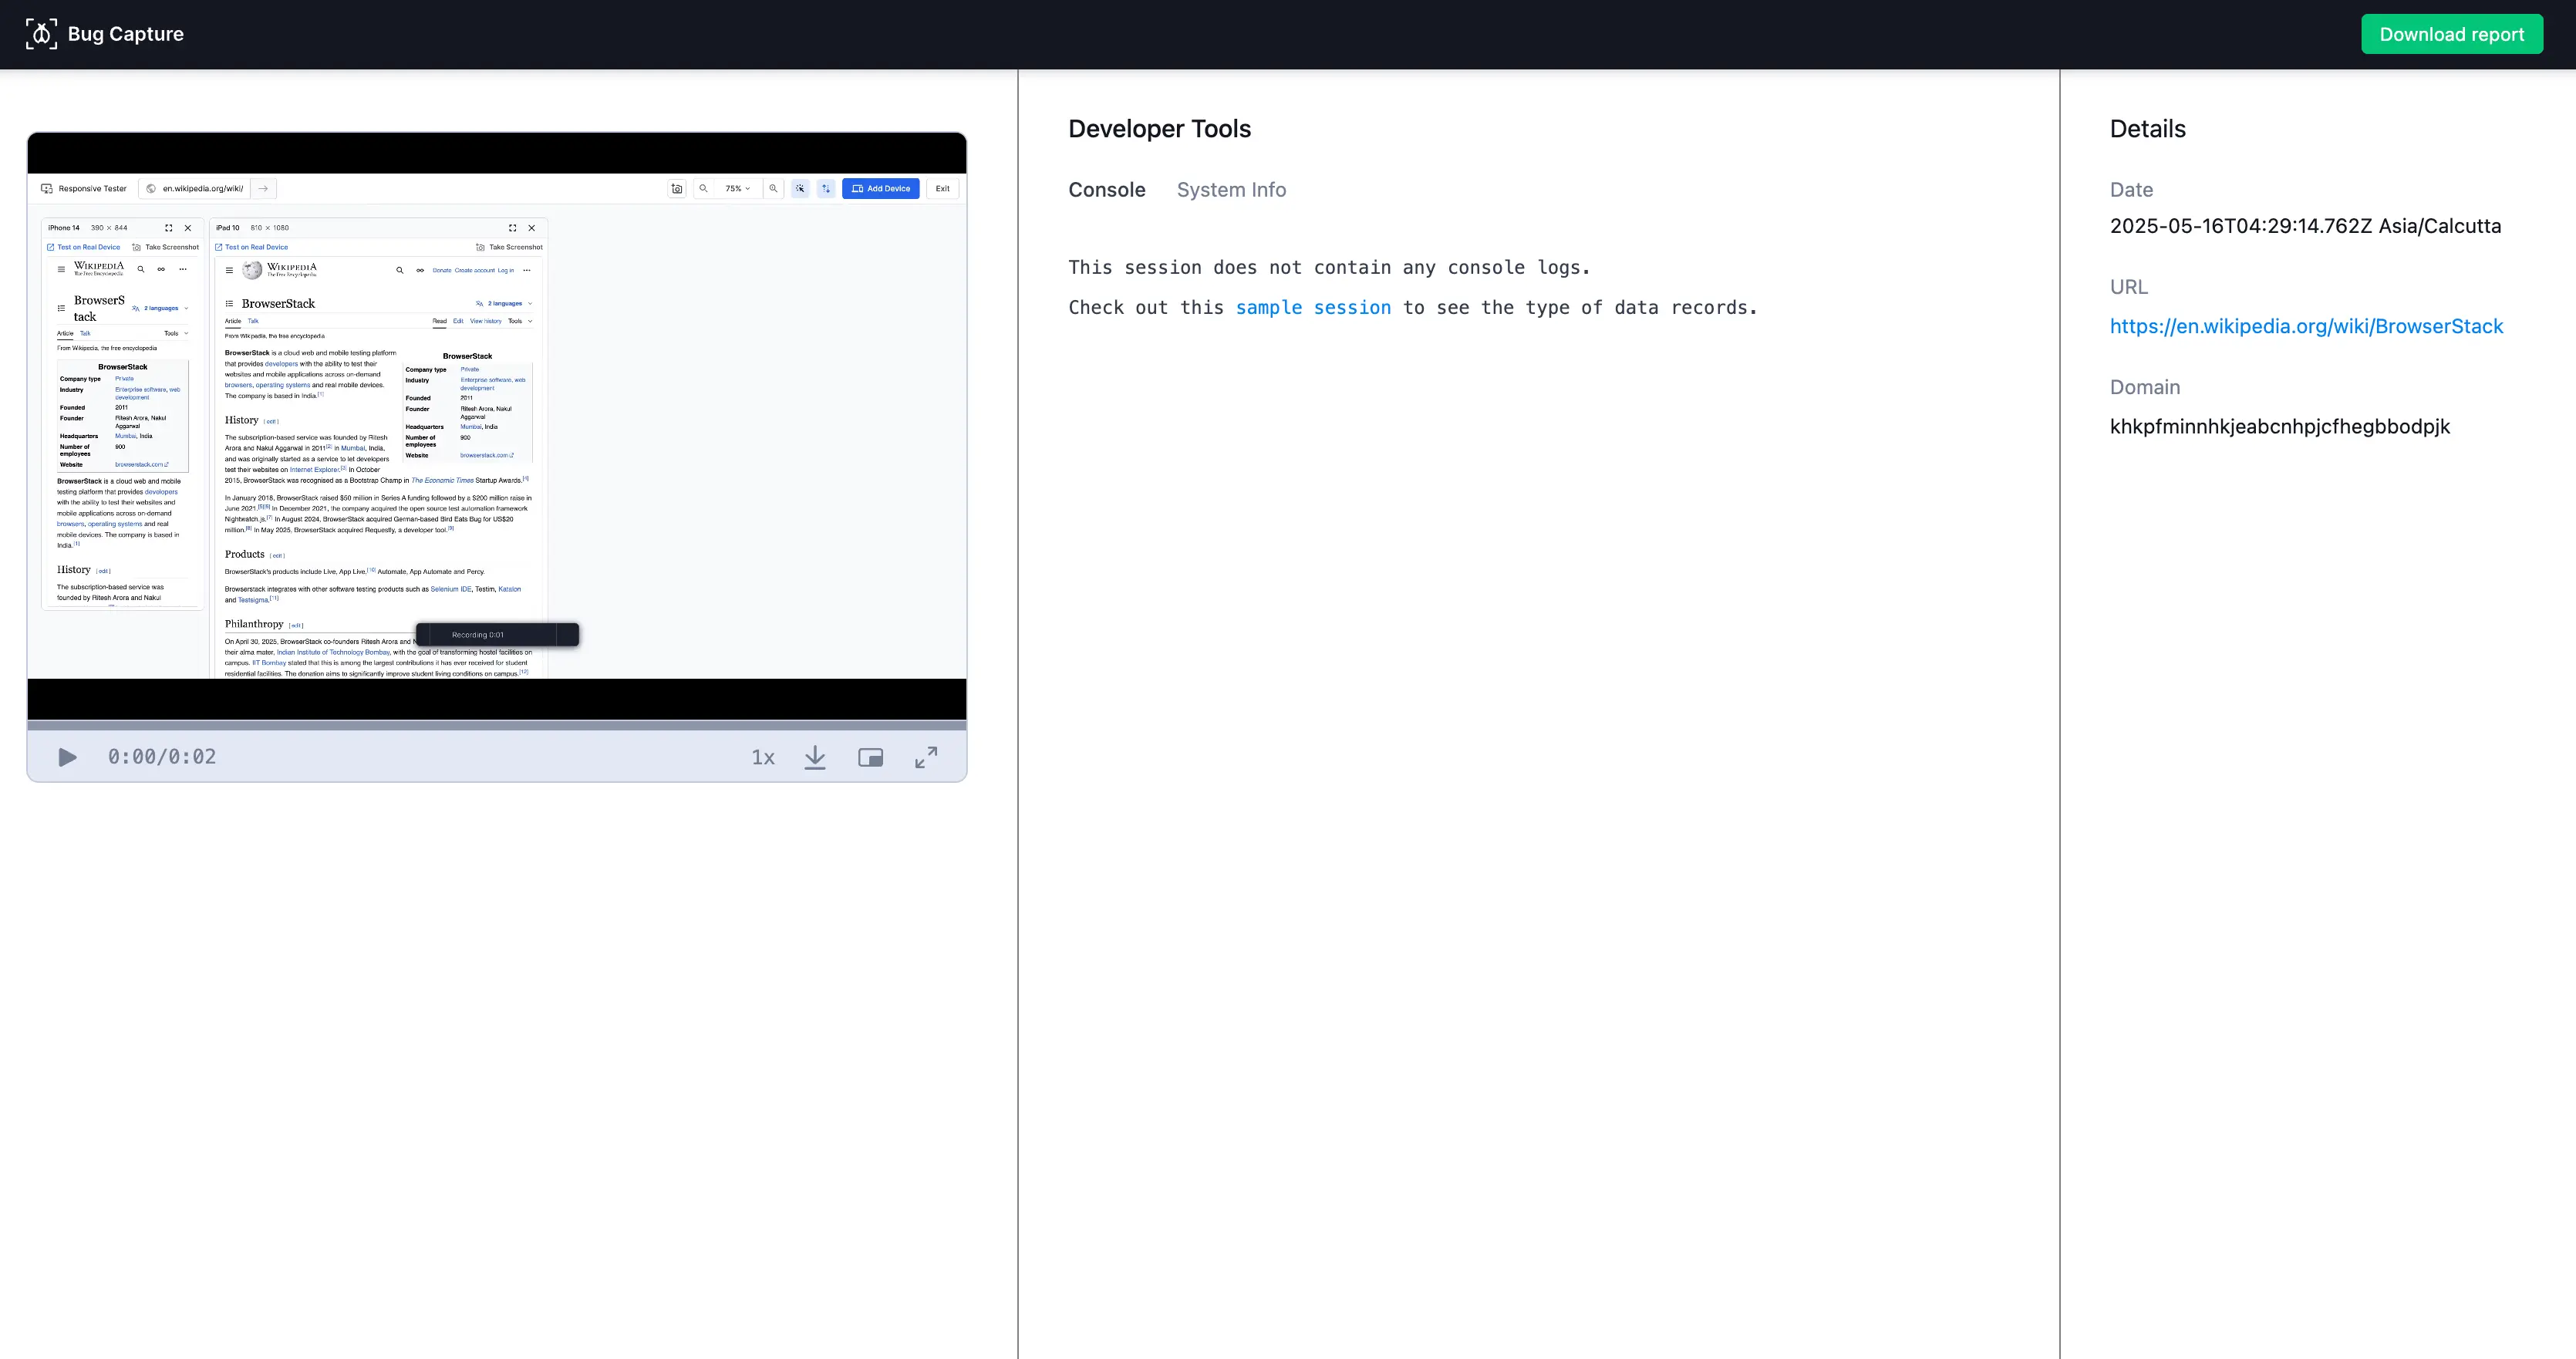
Task: Expand the iPad 10 device frame icon
Action: click(x=512, y=228)
